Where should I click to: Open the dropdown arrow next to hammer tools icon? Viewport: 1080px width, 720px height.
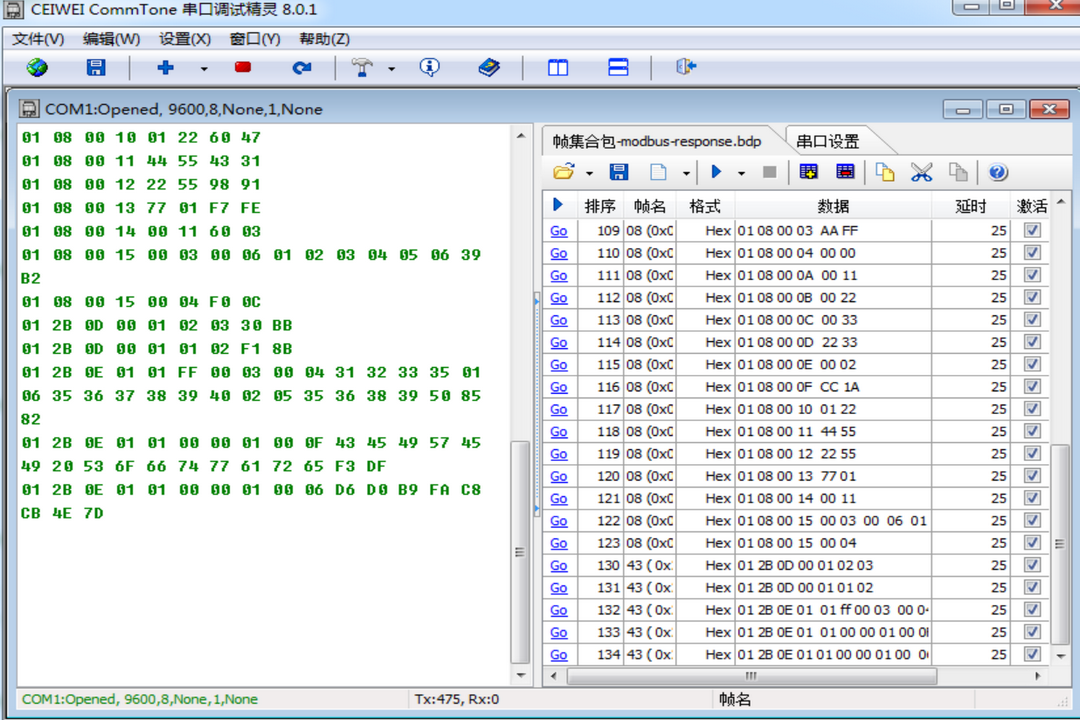tap(391, 69)
